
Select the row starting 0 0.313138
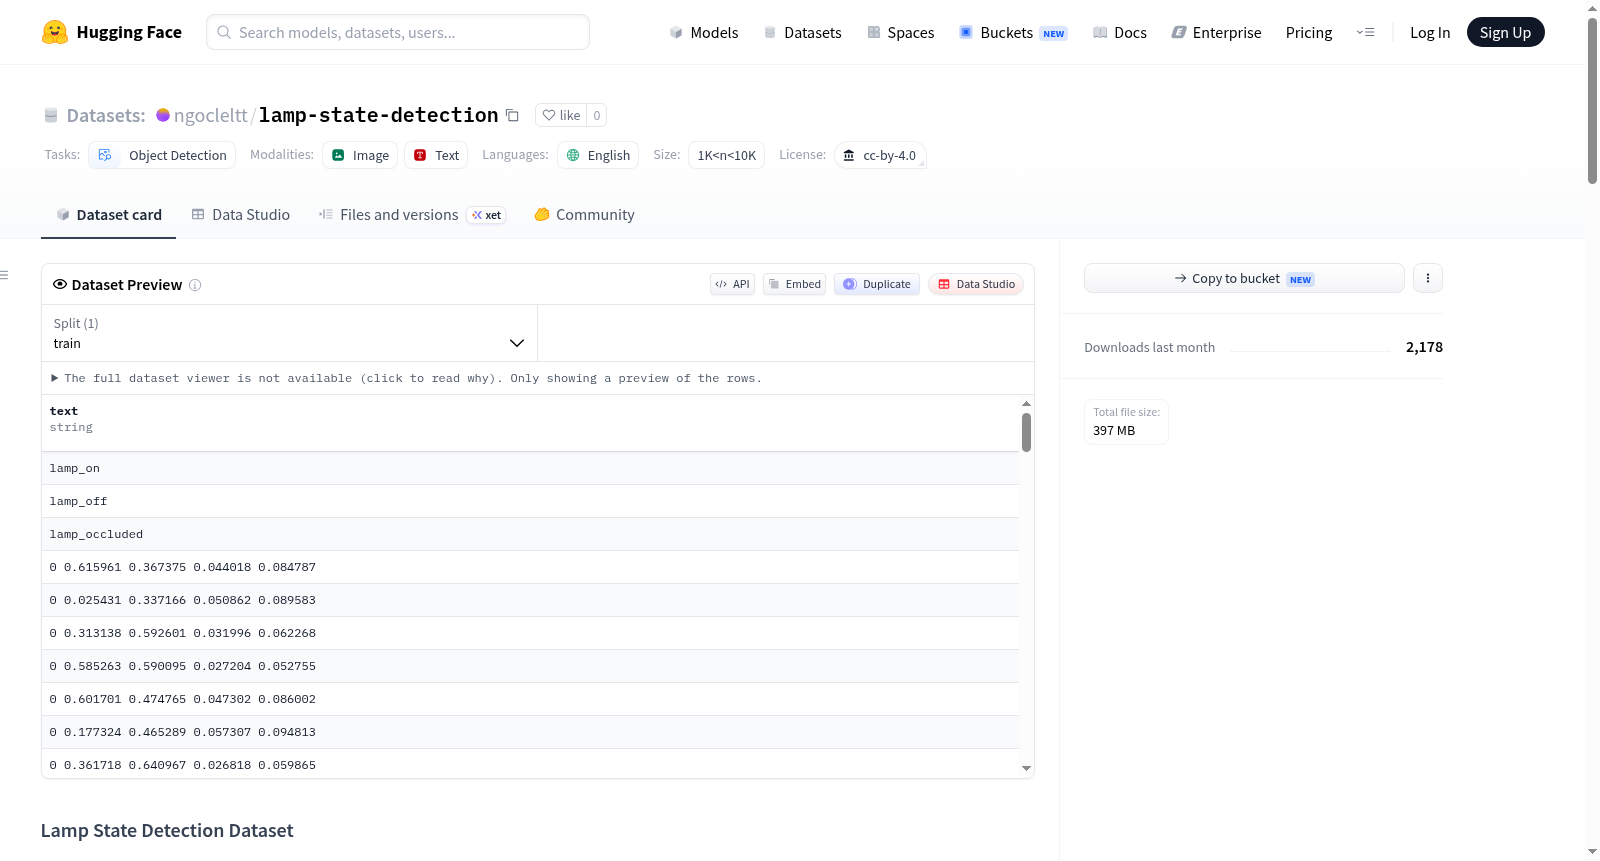(x=530, y=633)
